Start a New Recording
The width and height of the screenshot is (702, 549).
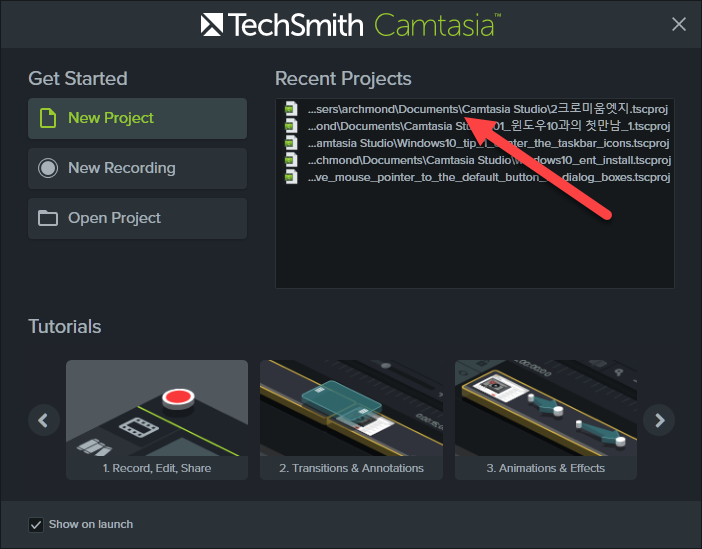tap(137, 168)
